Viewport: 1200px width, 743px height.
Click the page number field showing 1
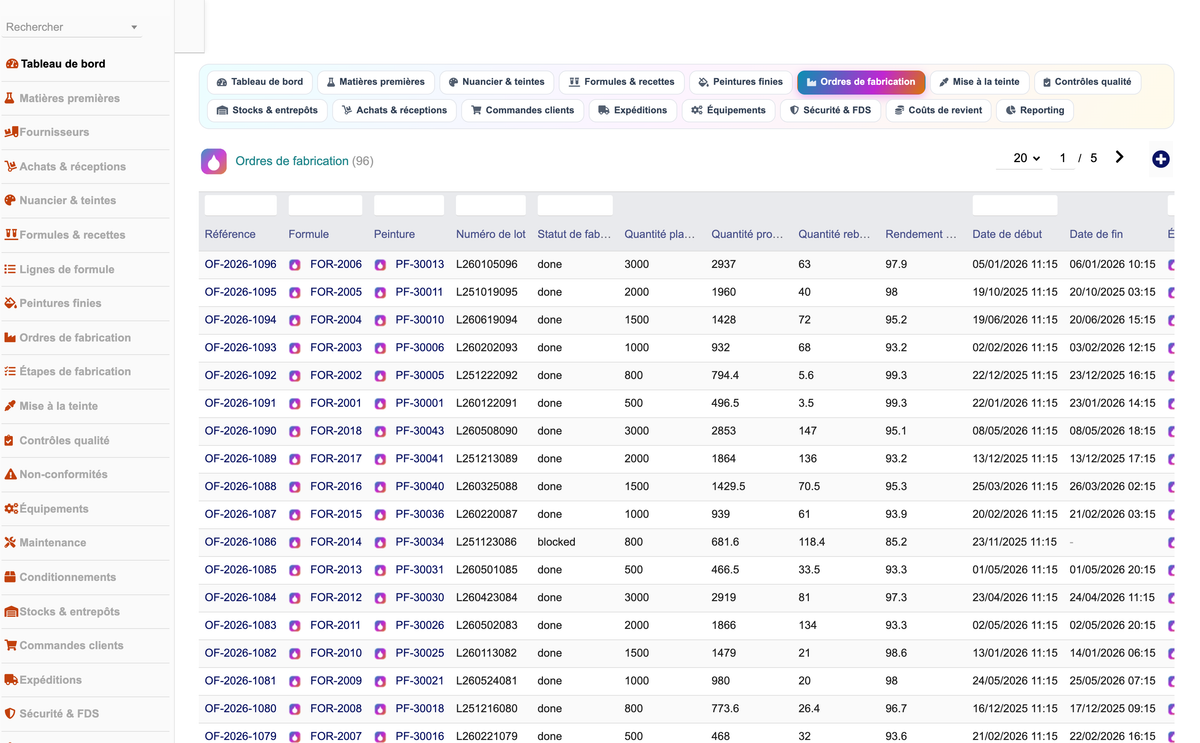tap(1062, 158)
